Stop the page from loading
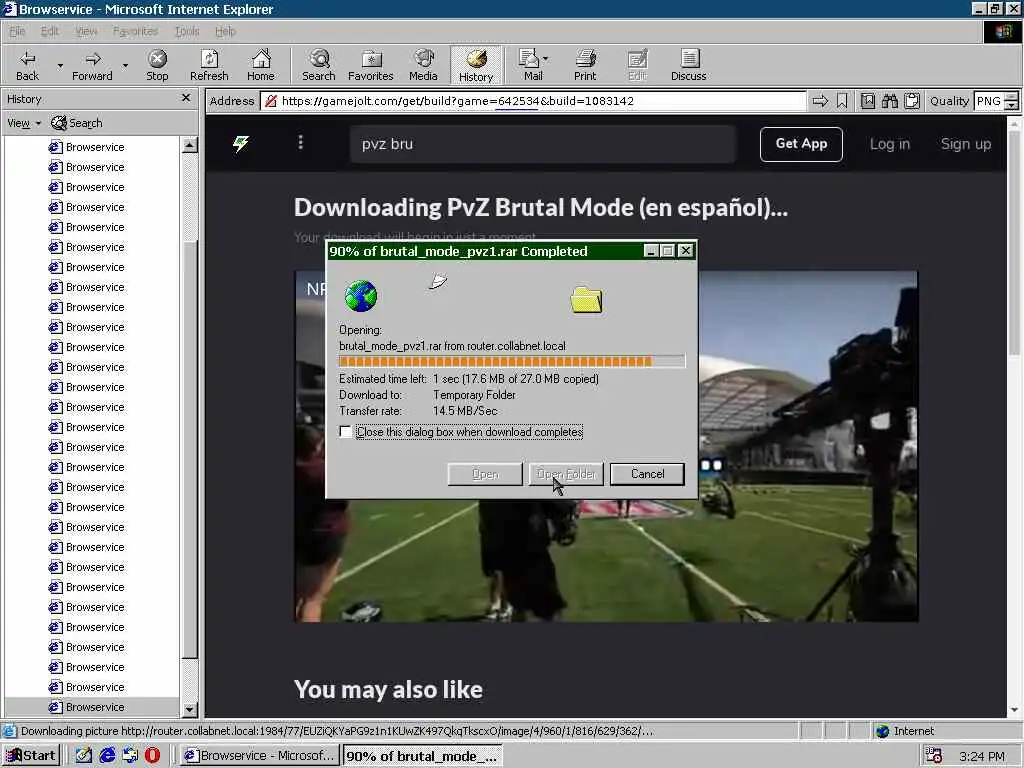1024x768 pixels. click(x=157, y=65)
